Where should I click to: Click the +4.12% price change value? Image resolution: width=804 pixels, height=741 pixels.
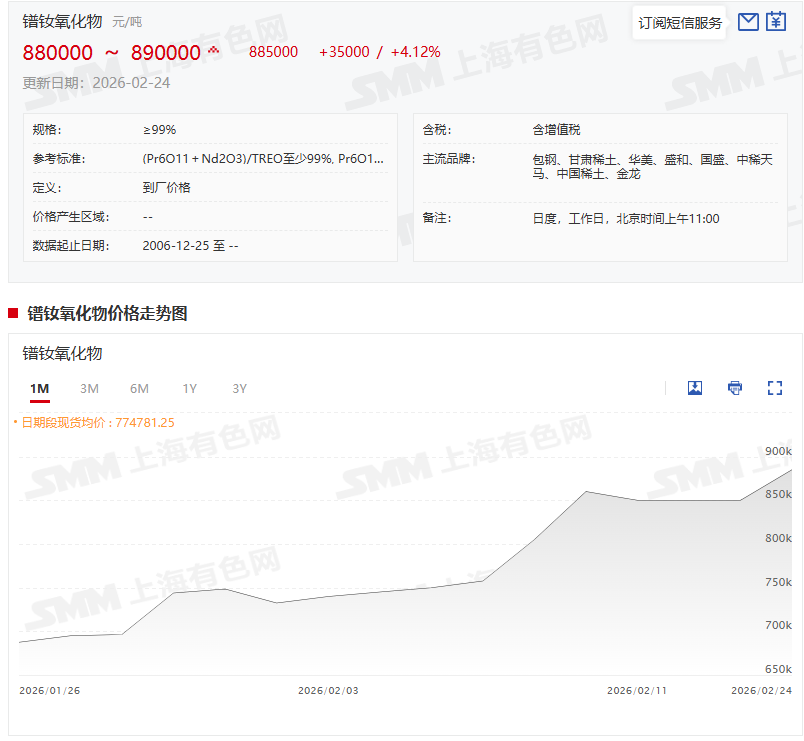pos(415,52)
